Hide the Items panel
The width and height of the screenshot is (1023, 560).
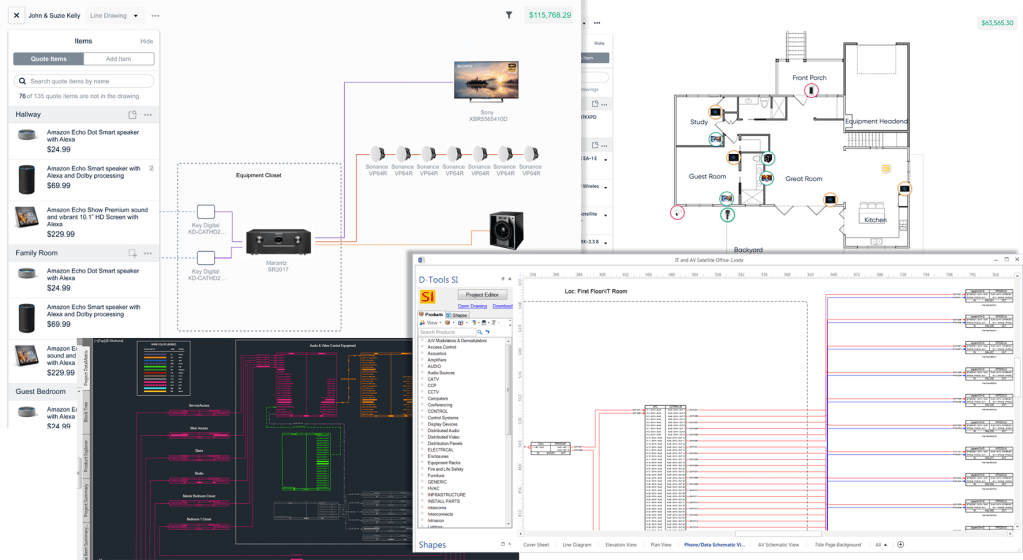[146, 41]
